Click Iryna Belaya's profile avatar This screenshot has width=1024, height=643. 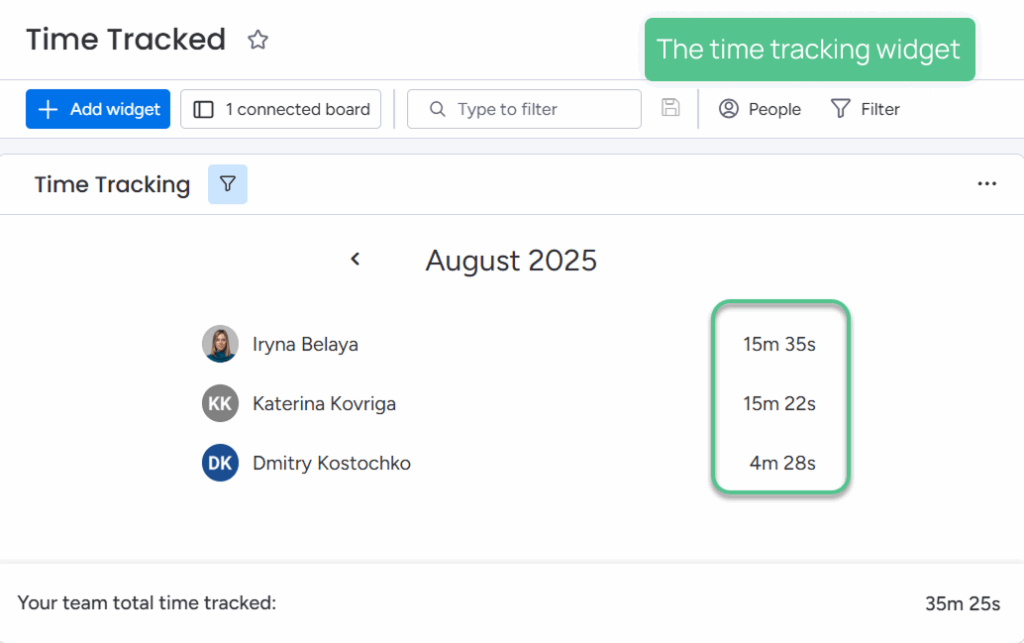(220, 344)
